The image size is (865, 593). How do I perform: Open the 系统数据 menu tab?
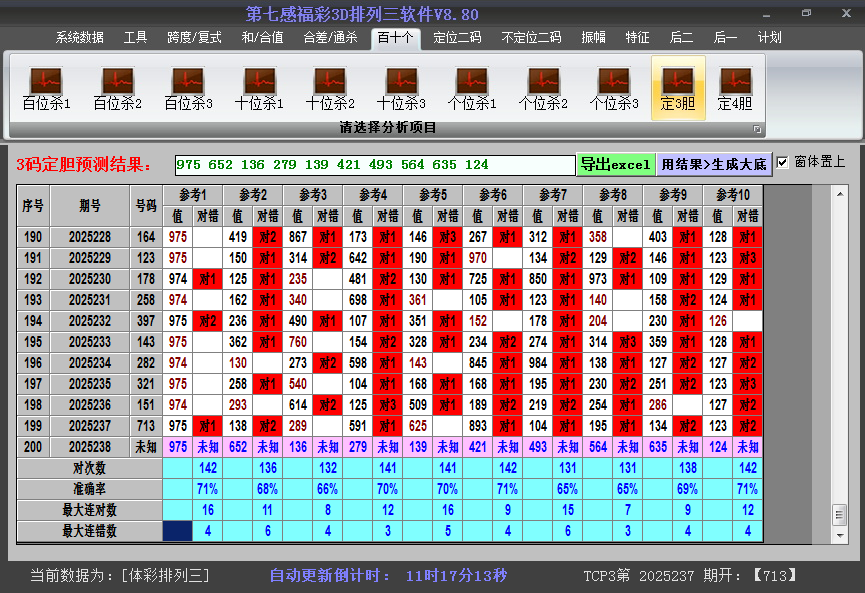pos(80,38)
